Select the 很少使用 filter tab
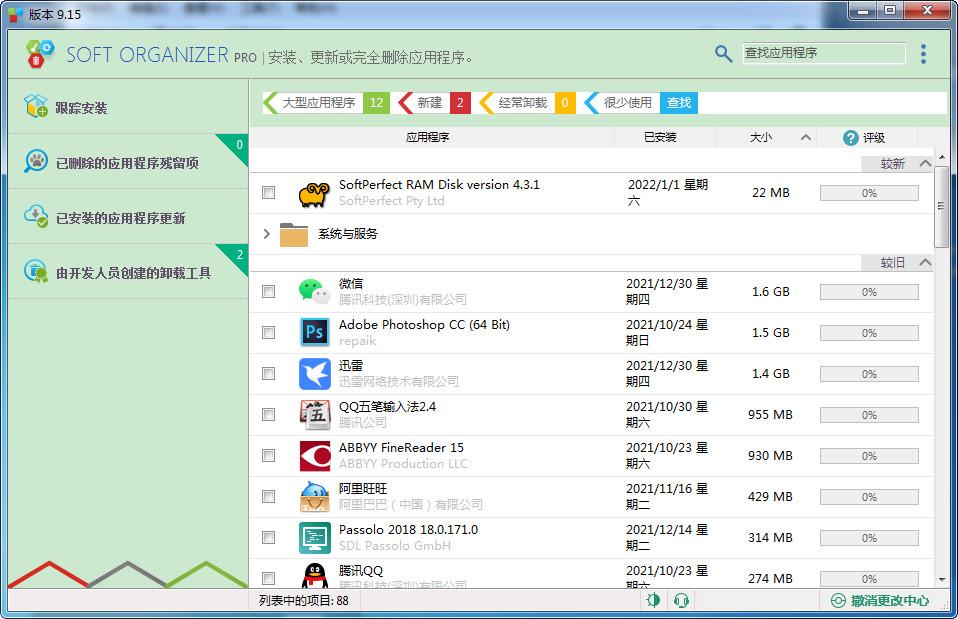 point(621,103)
